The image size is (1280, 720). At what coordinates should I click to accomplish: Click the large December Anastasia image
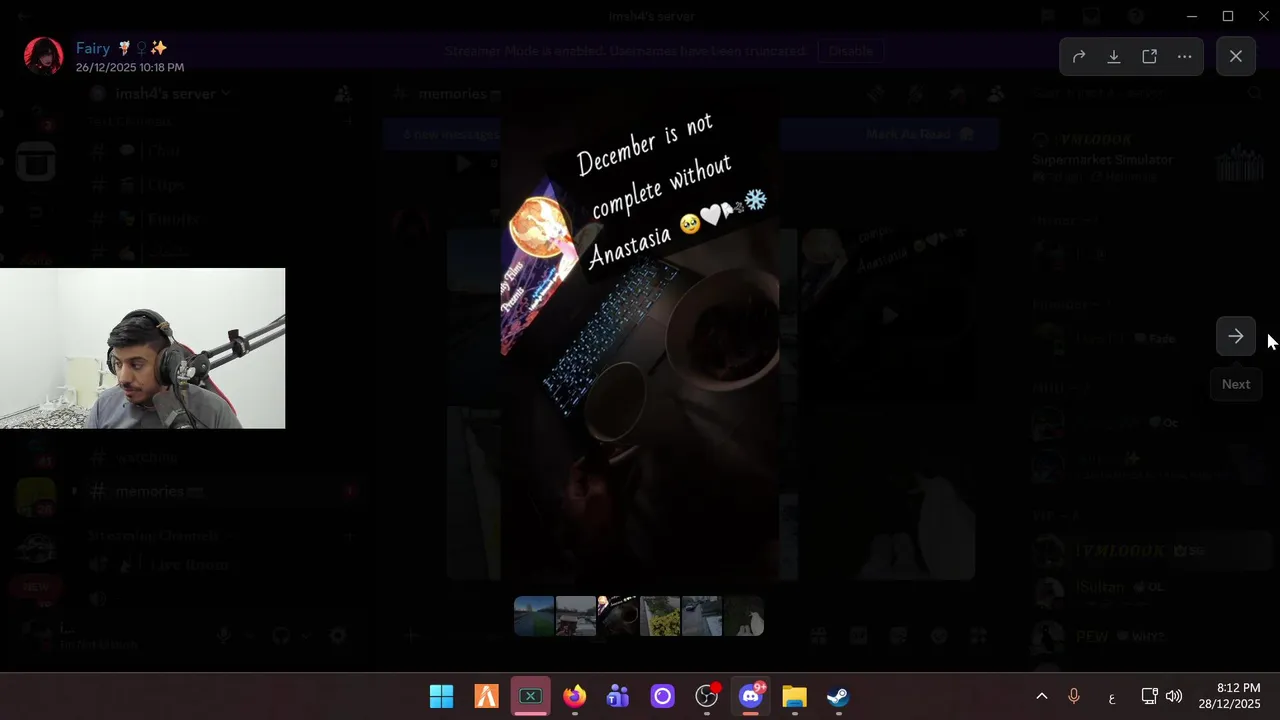pos(640,335)
